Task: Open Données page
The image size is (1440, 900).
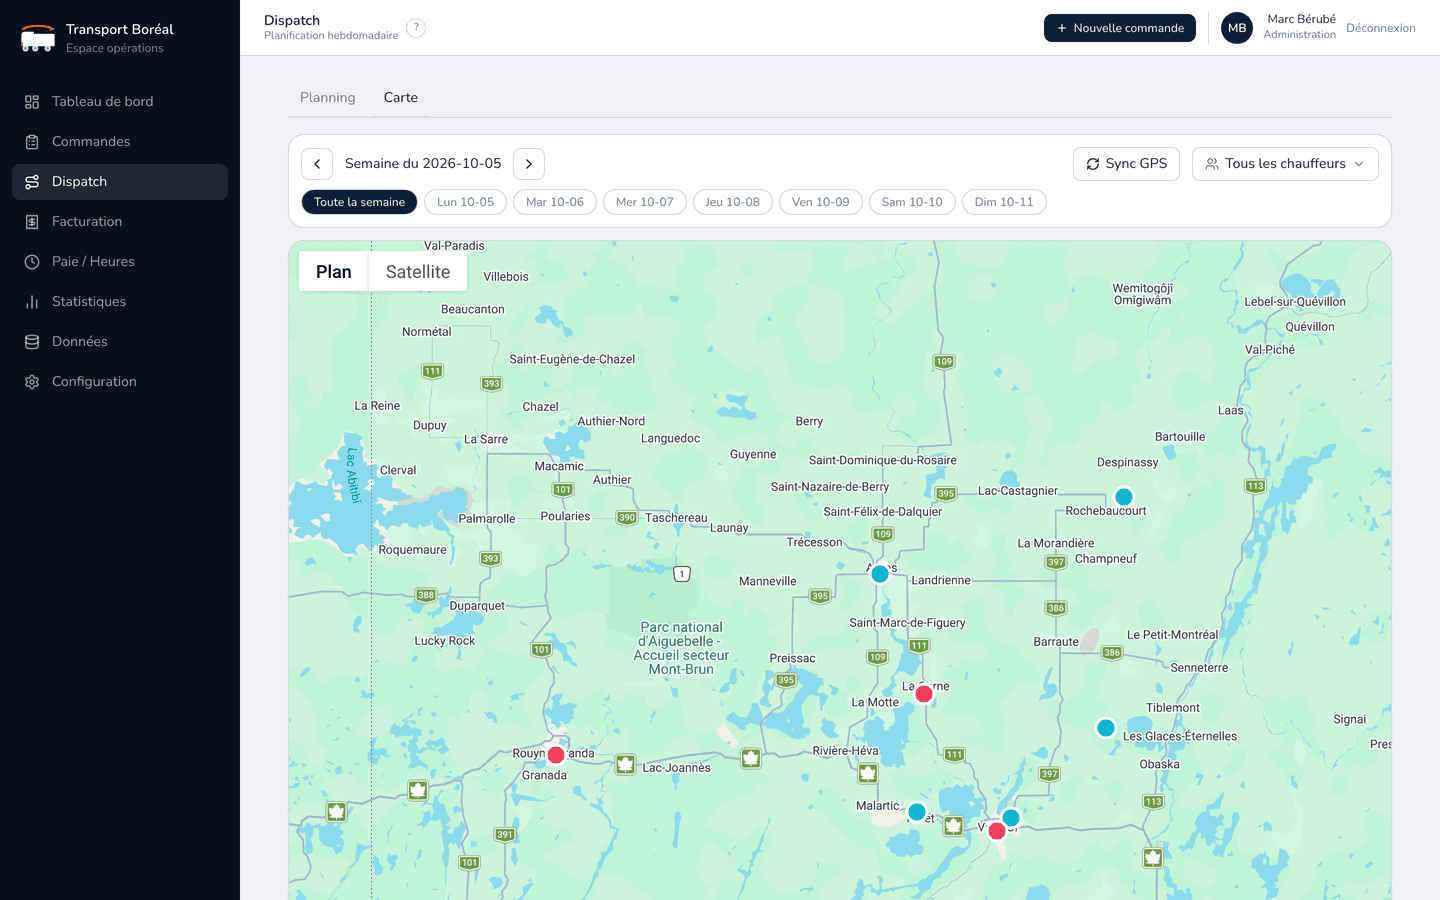Action: pyautogui.click(x=120, y=341)
